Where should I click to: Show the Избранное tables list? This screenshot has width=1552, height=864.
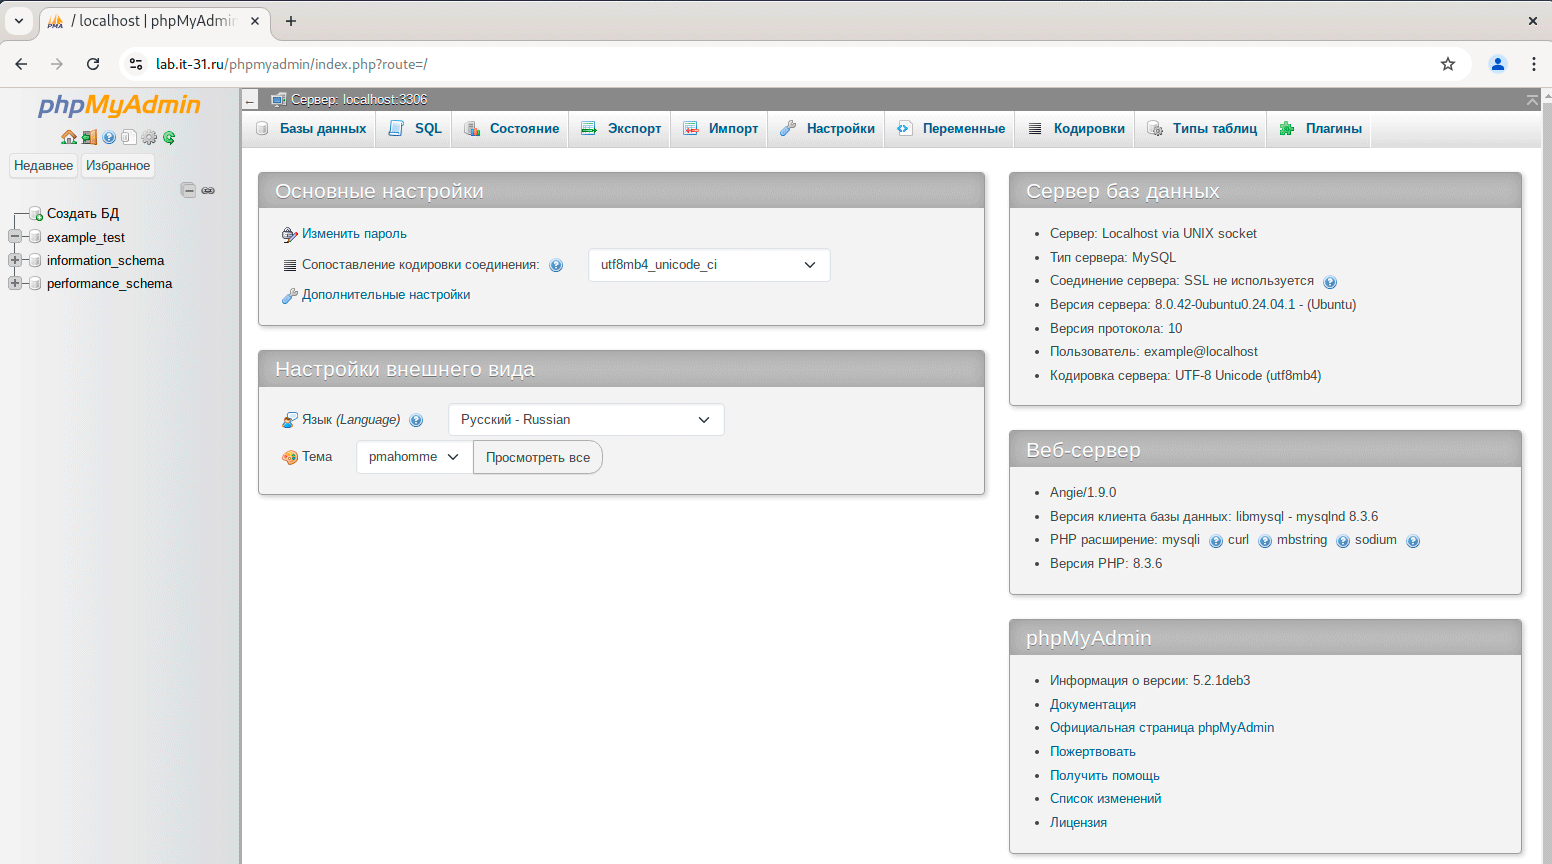click(118, 166)
